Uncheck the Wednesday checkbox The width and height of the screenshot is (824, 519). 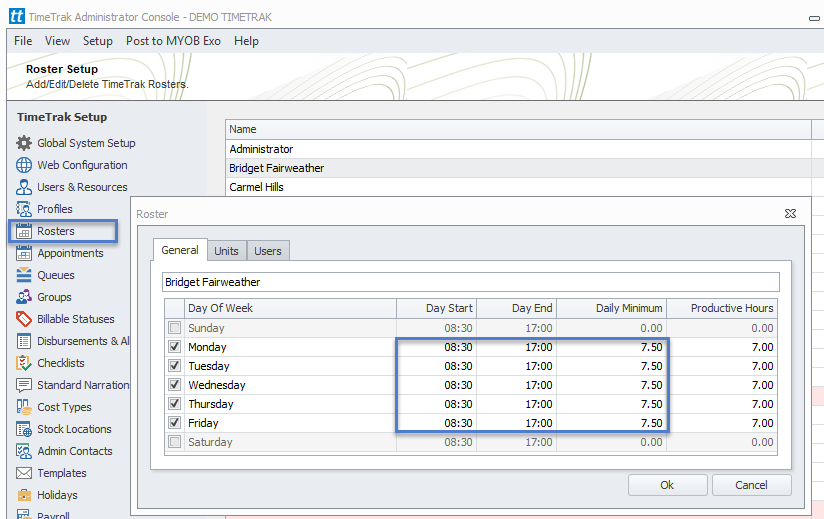(174, 385)
